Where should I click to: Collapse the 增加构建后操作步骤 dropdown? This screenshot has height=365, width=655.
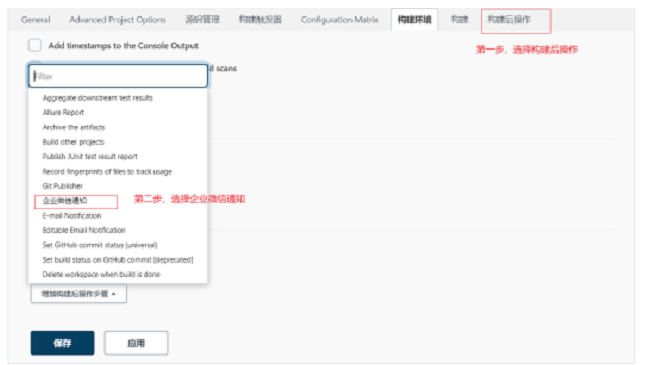(x=79, y=294)
